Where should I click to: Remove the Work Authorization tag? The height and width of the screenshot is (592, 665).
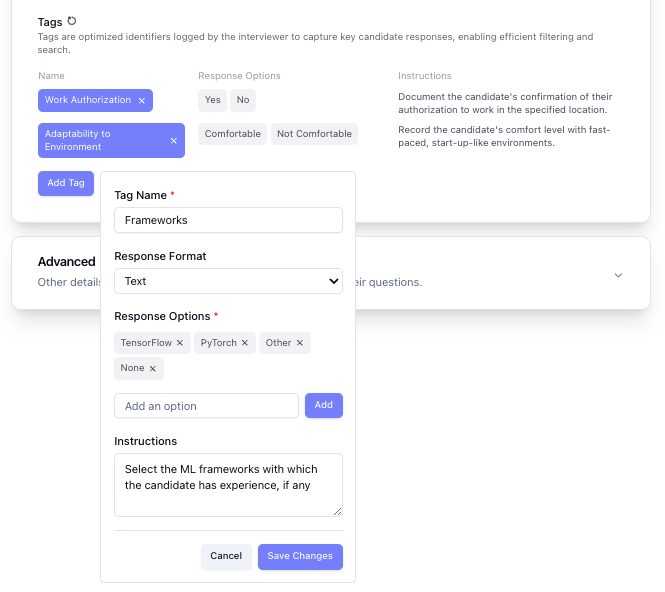[142, 101]
